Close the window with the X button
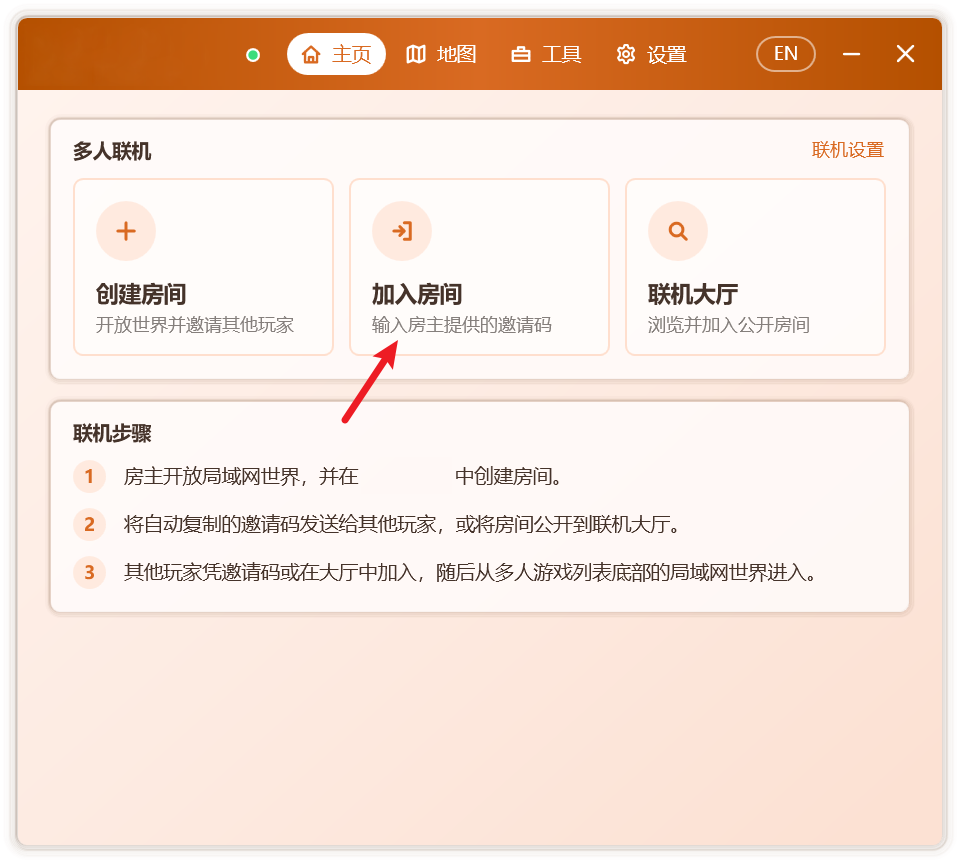The width and height of the screenshot is (960, 863). click(x=906, y=54)
